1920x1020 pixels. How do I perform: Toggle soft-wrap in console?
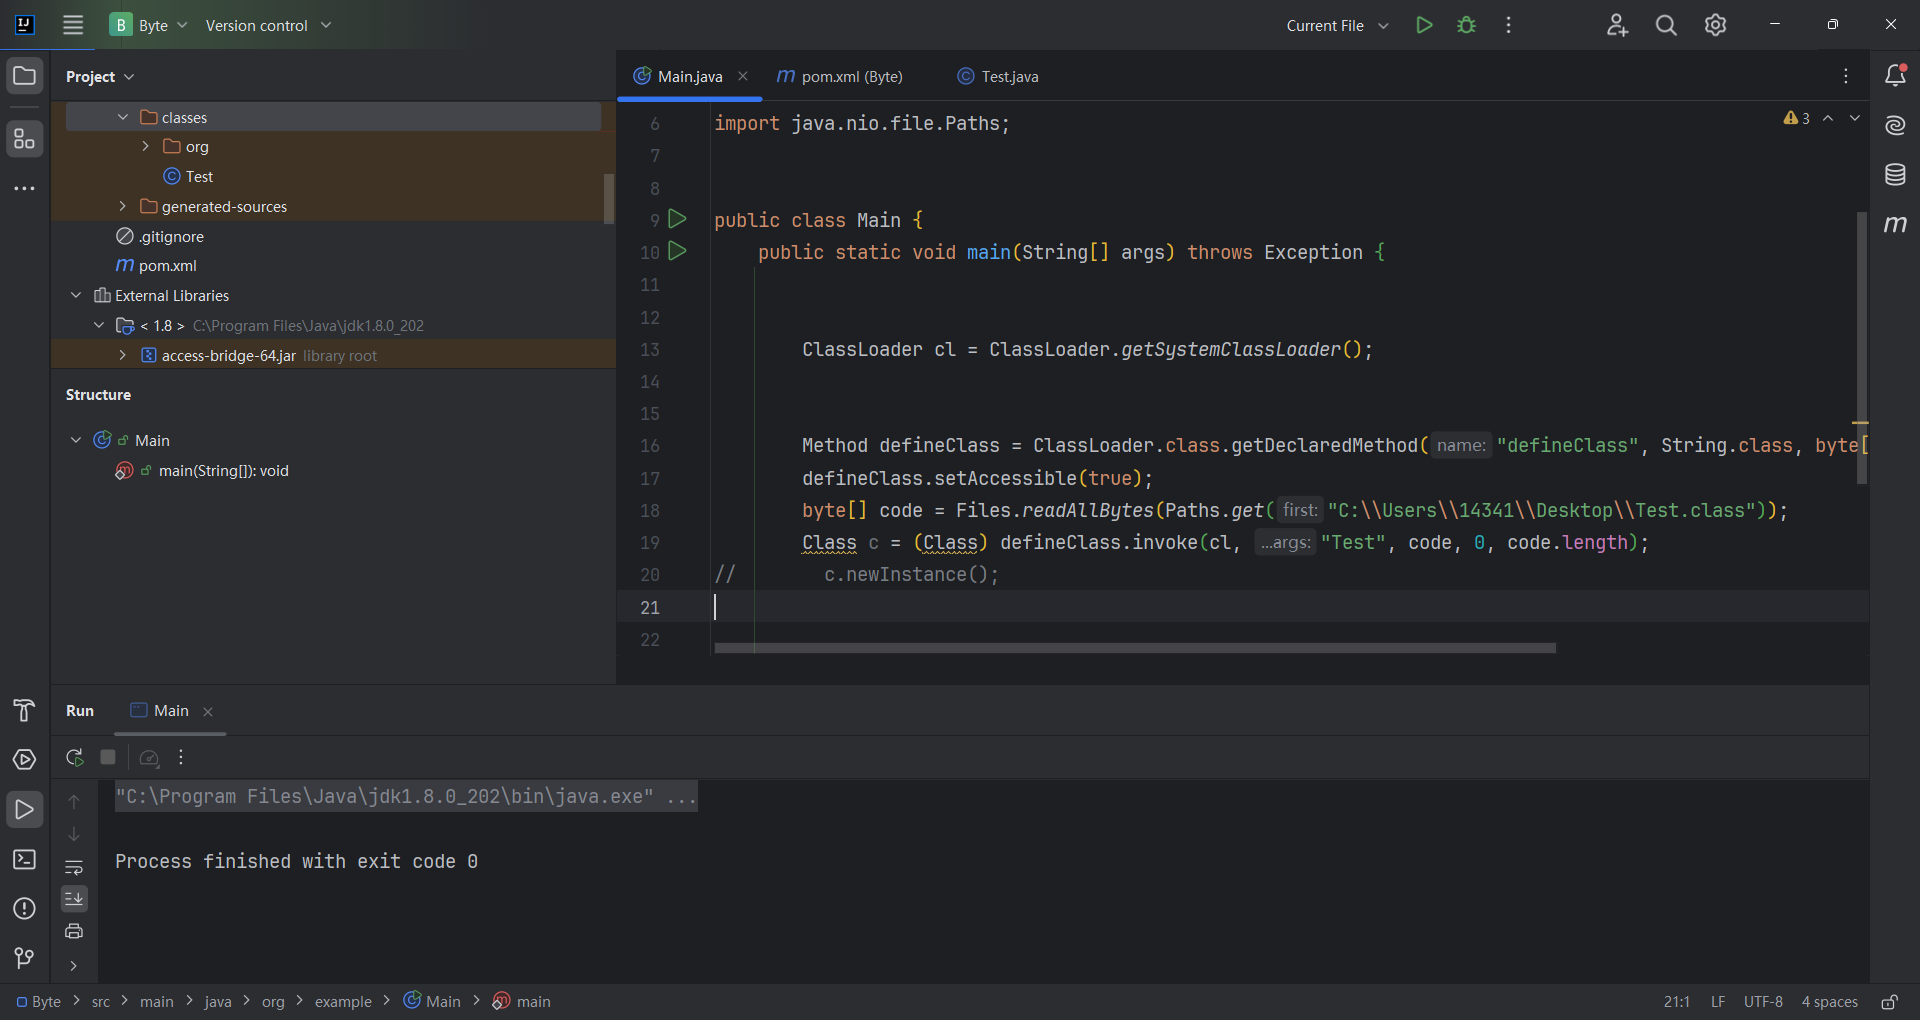[x=74, y=867]
